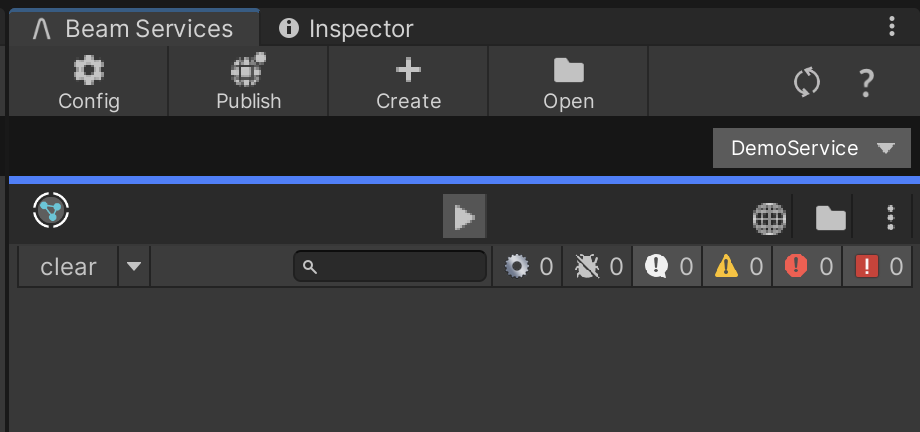Image resolution: width=920 pixels, height=432 pixels.
Task: Toggle the info message log filter
Action: coord(668,267)
